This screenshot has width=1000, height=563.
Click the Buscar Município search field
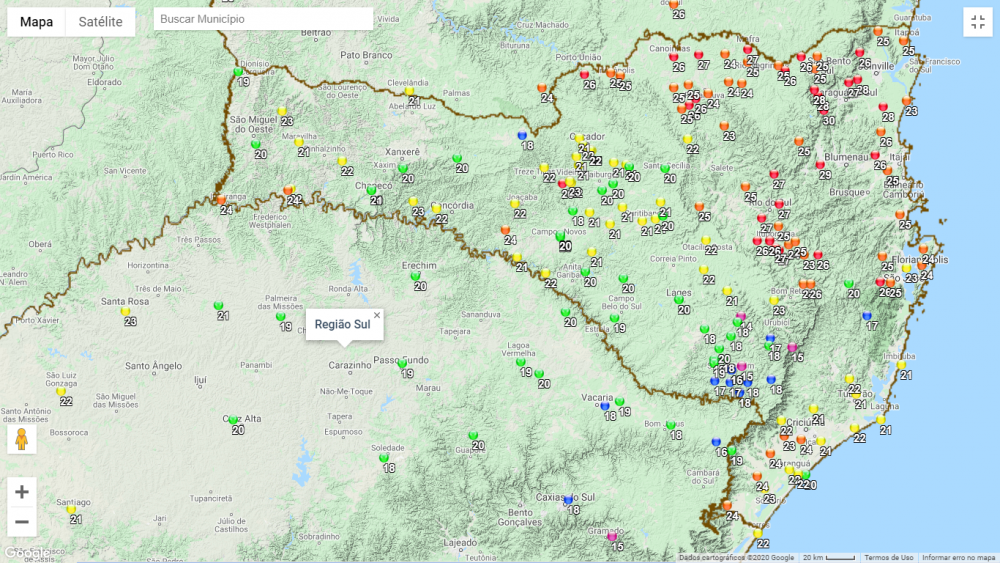(263, 19)
